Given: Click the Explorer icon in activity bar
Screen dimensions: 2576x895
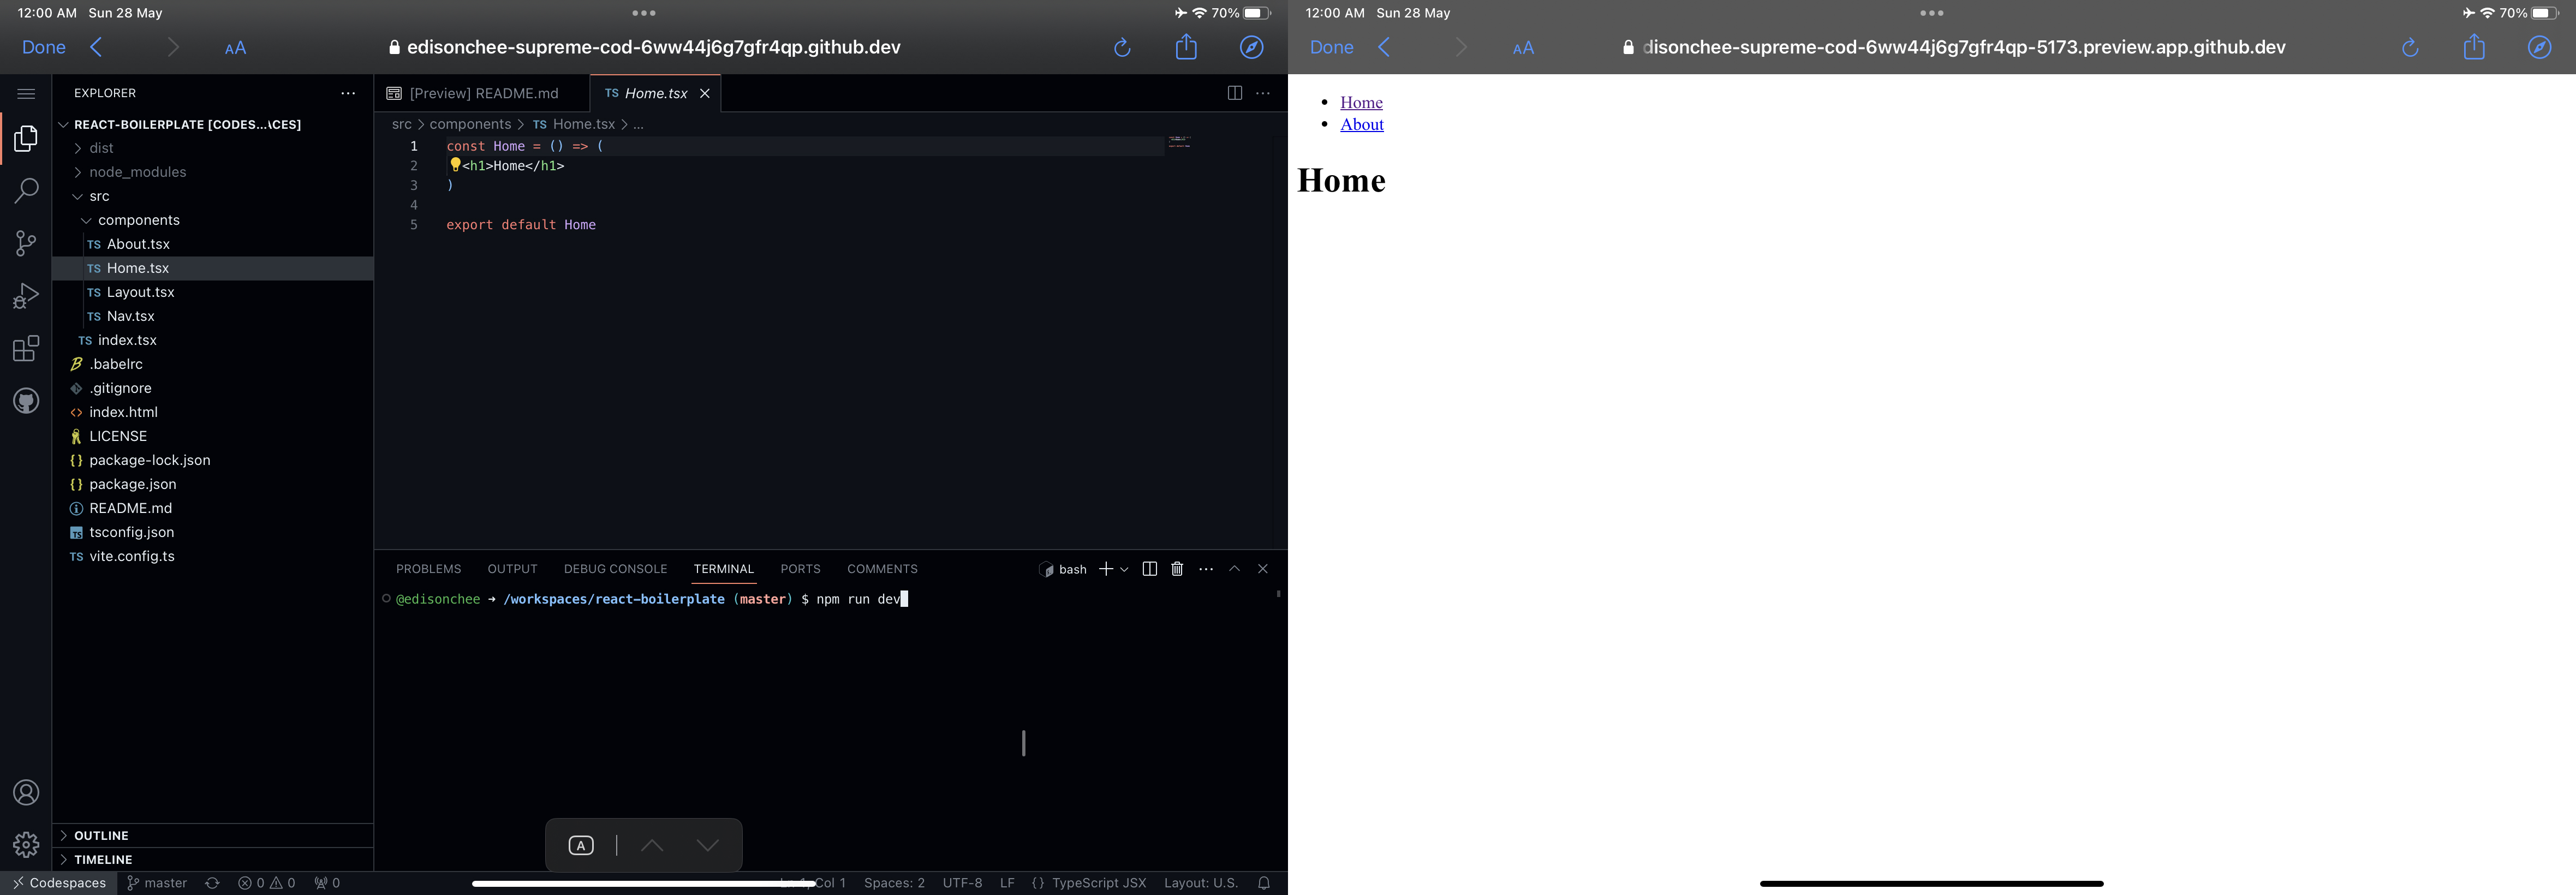Looking at the screenshot, I should (x=25, y=136).
